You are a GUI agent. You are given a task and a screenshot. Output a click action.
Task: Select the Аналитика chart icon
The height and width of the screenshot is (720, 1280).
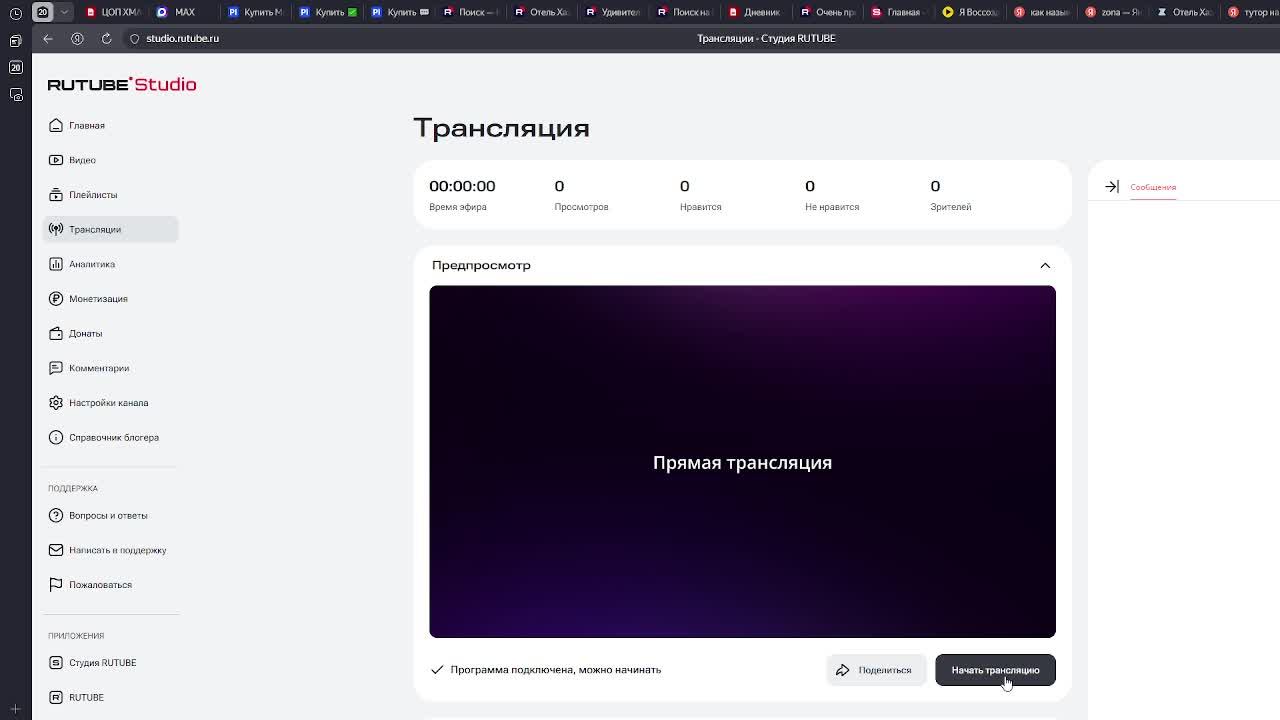56,264
